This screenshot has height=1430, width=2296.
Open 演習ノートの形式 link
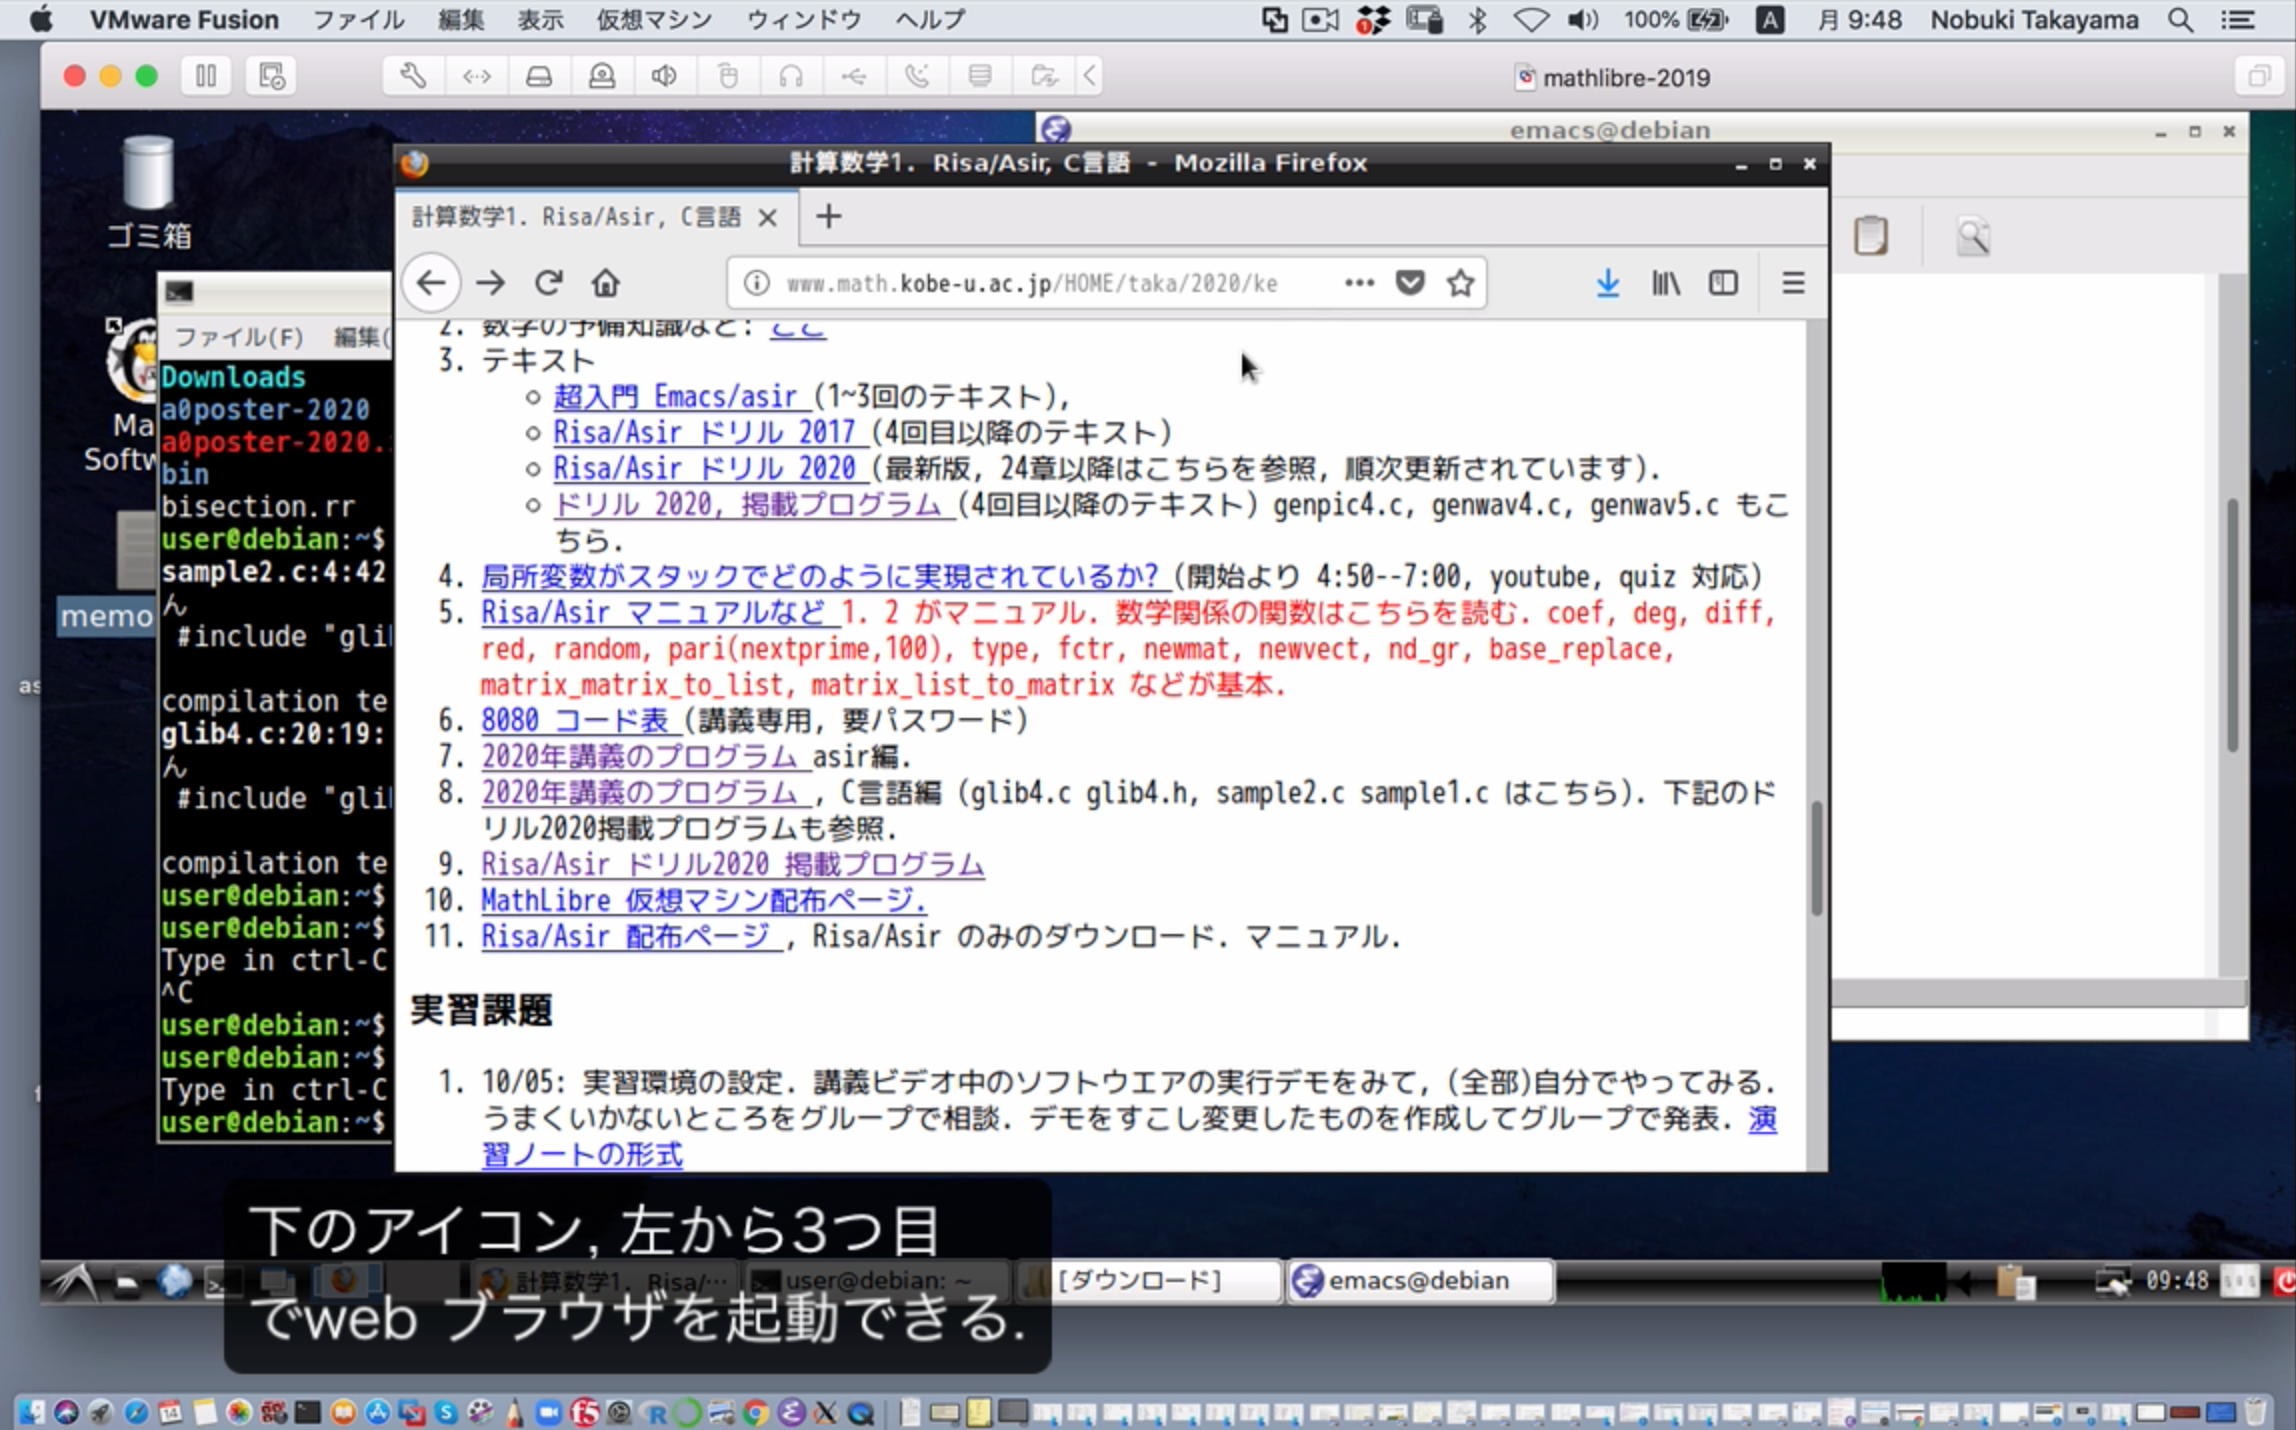582,1154
